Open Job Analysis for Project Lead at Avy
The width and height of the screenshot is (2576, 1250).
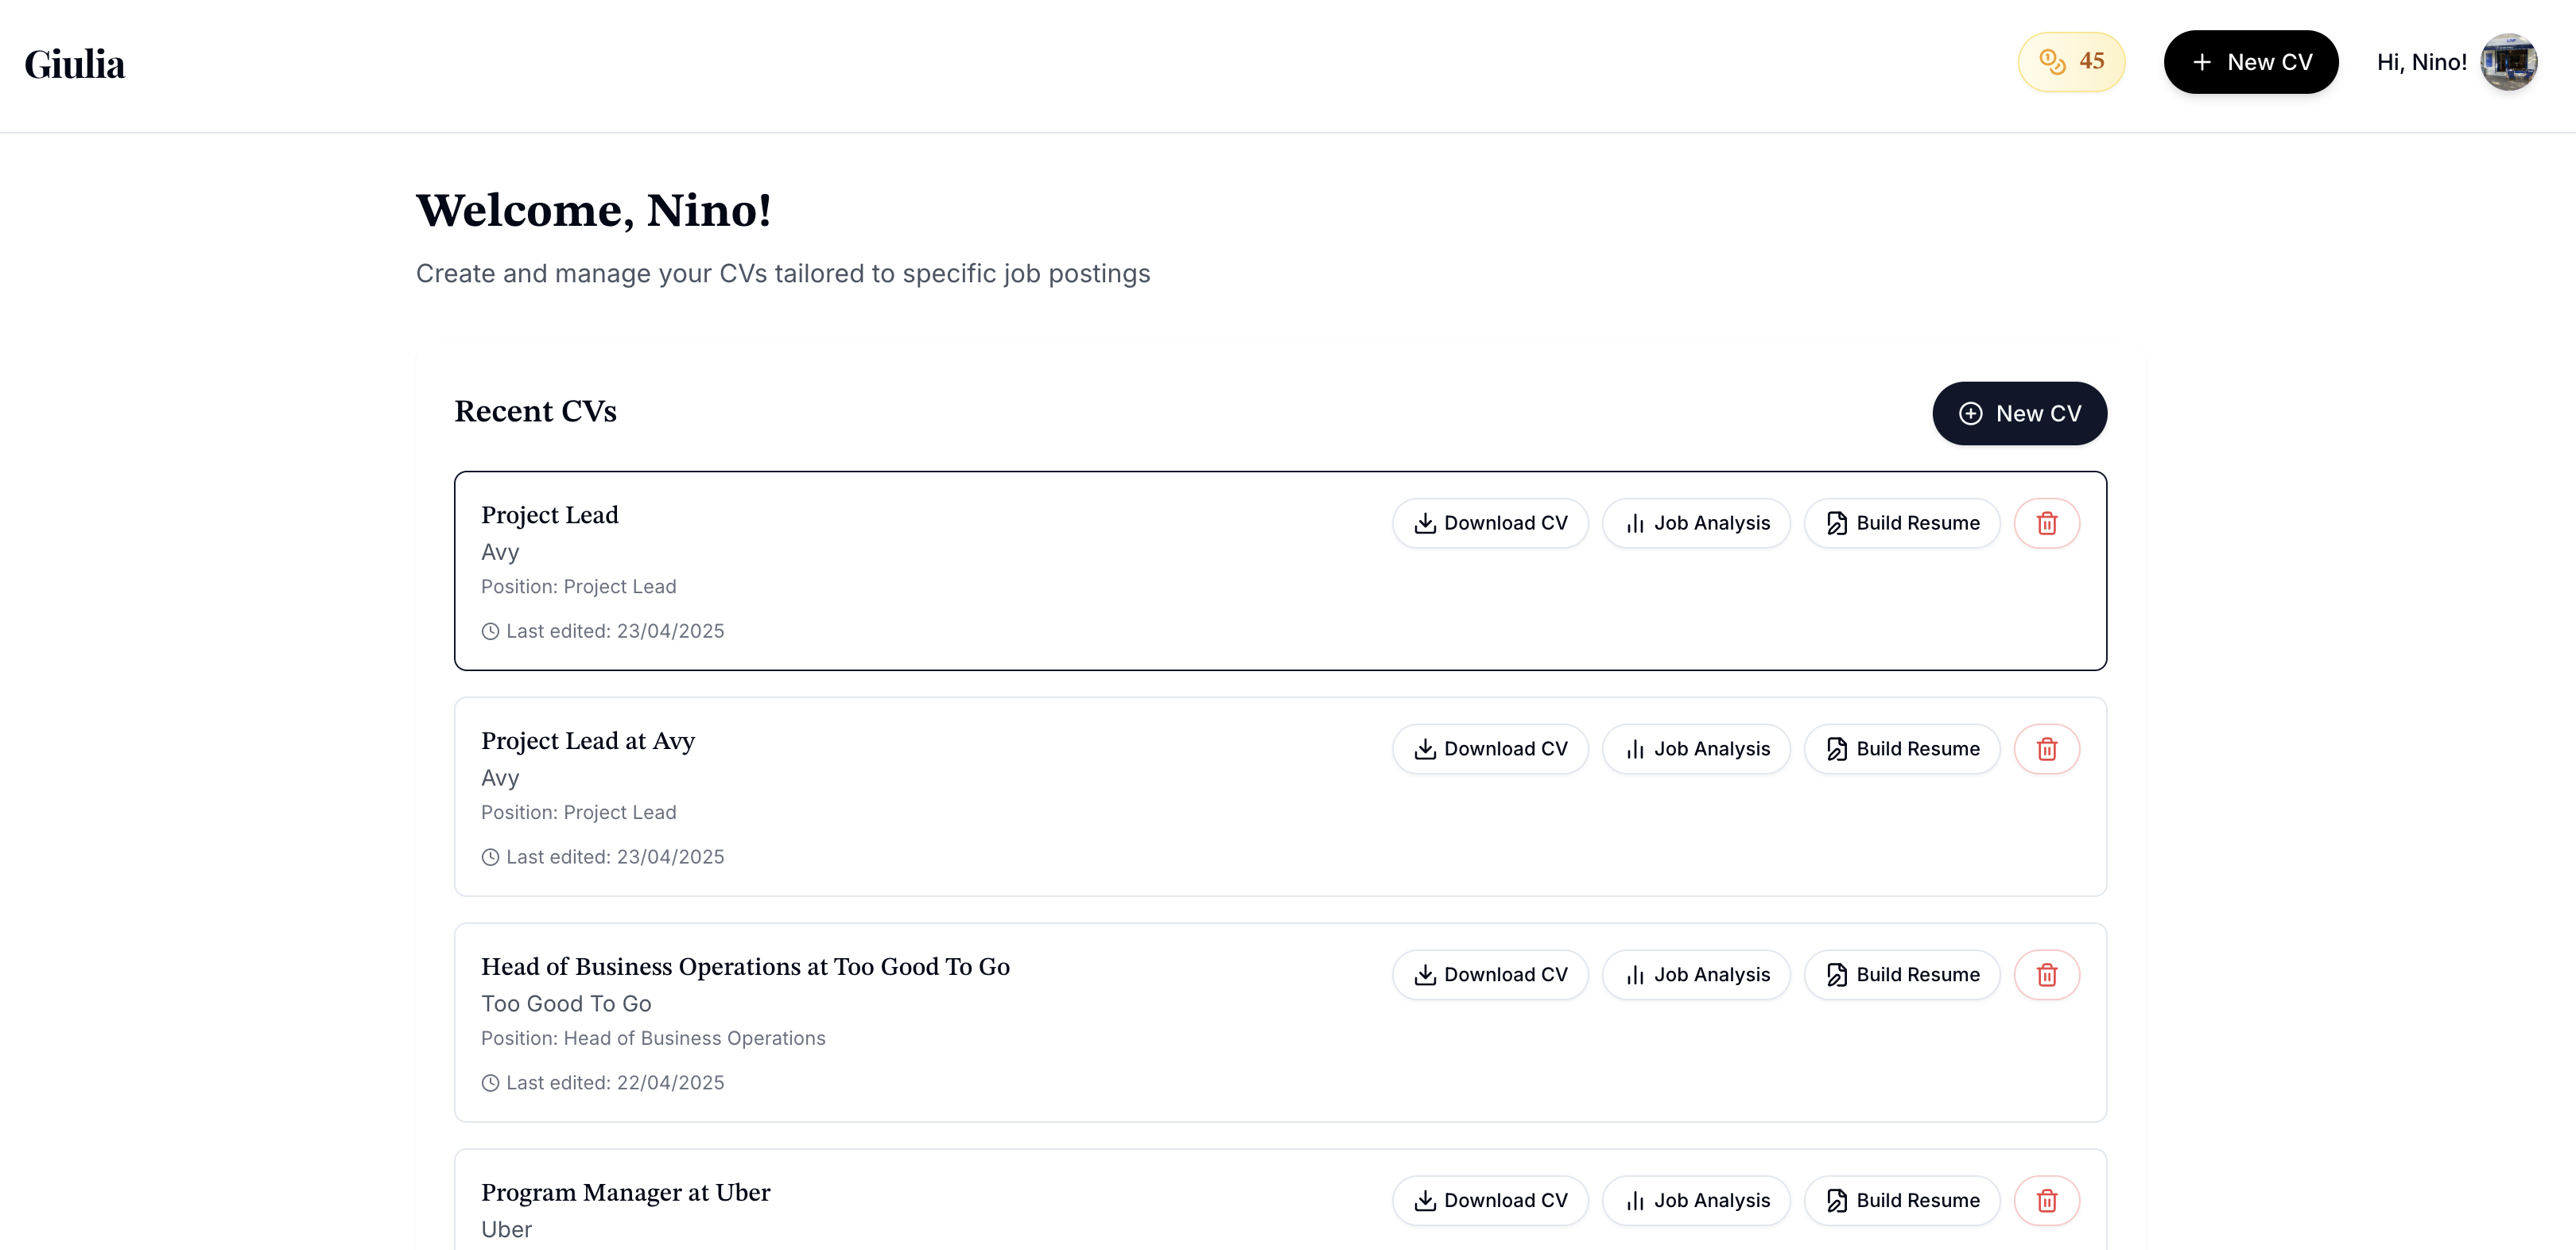1696,749
